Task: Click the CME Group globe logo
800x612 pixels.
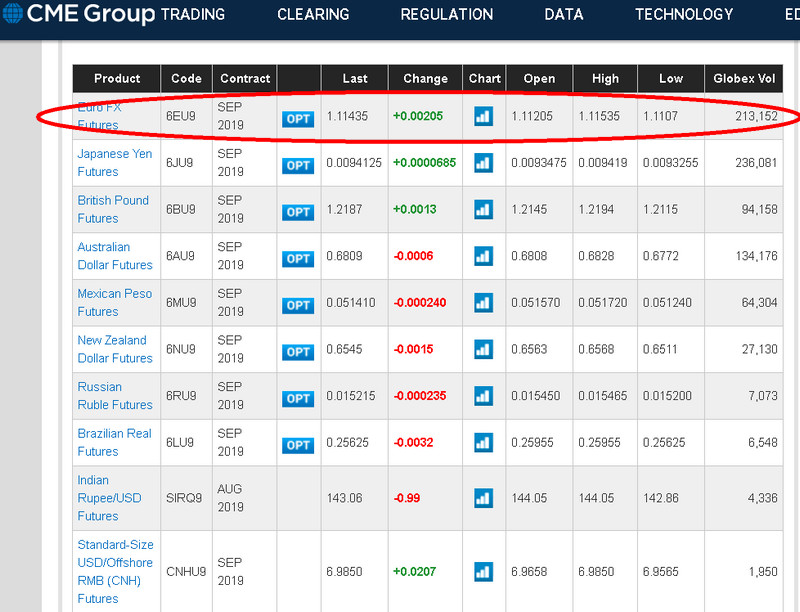Action: 12,13
